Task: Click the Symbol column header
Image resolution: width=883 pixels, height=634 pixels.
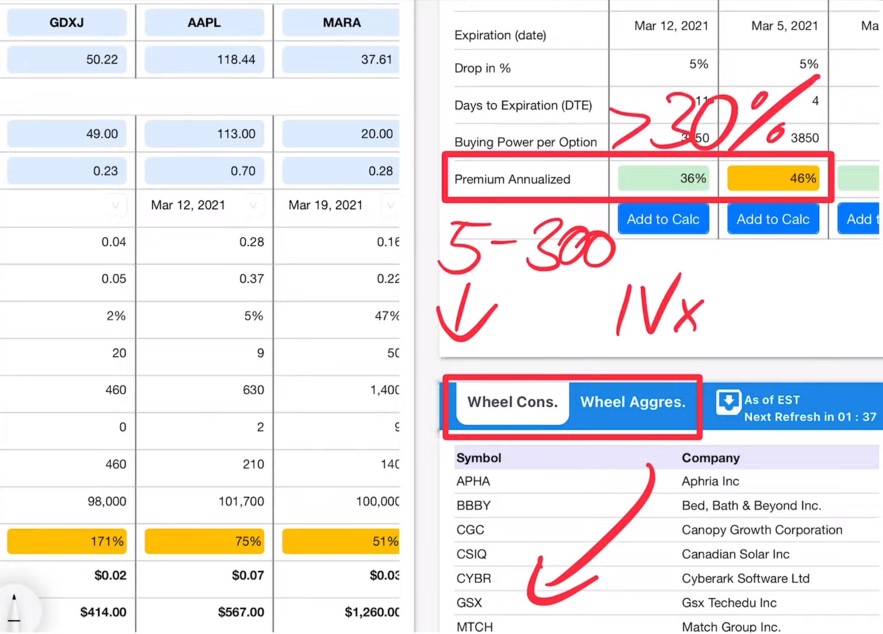Action: click(x=479, y=458)
